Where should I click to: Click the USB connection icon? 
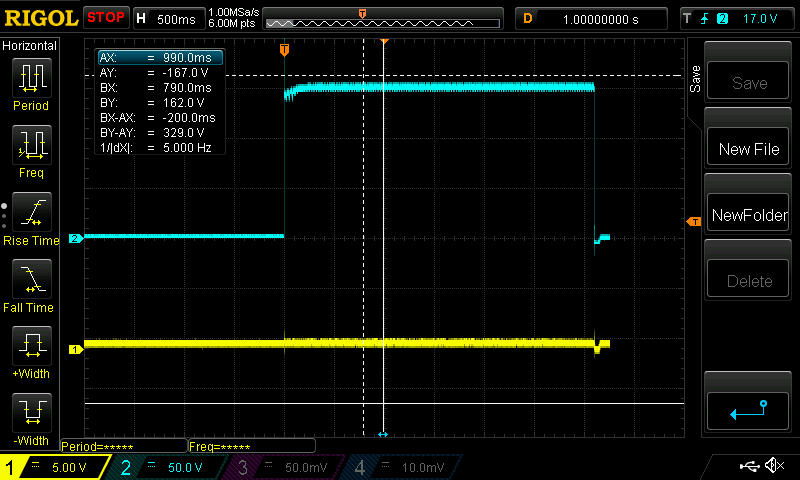pyautogui.click(x=748, y=466)
